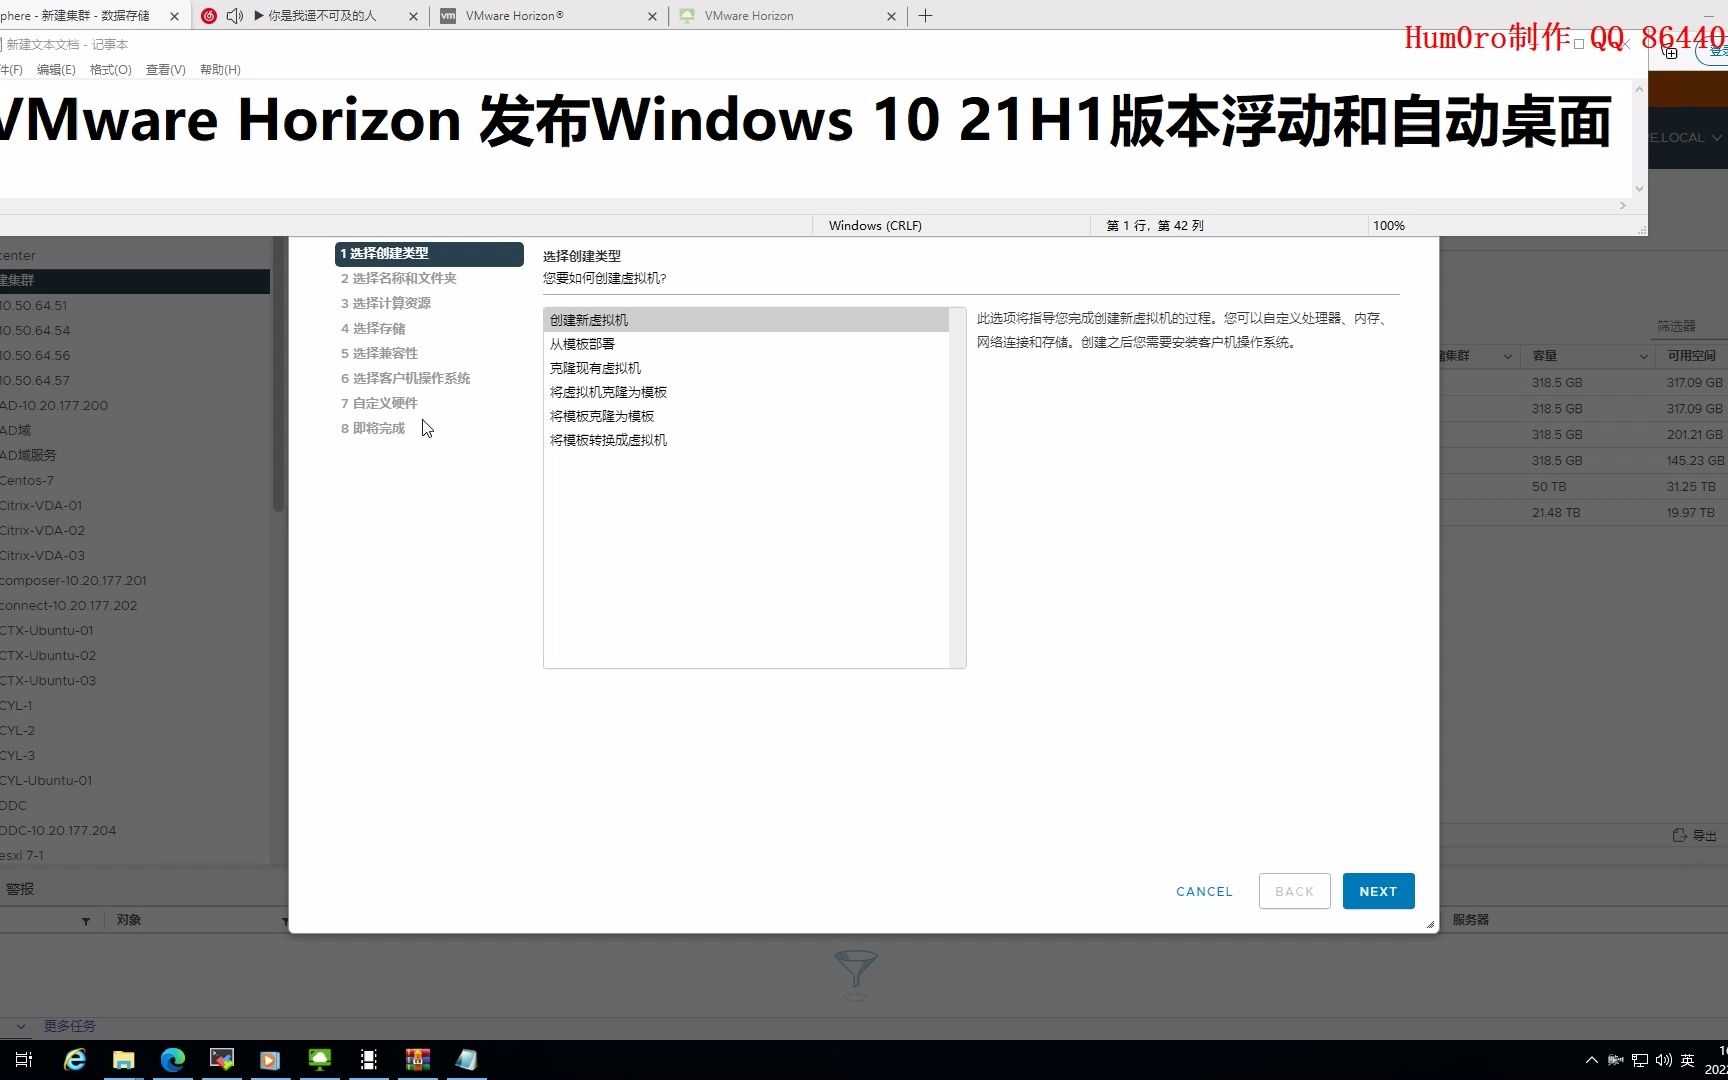Open the 容量 column header dropdown
Image resolution: width=1728 pixels, height=1080 pixels.
click(1643, 357)
